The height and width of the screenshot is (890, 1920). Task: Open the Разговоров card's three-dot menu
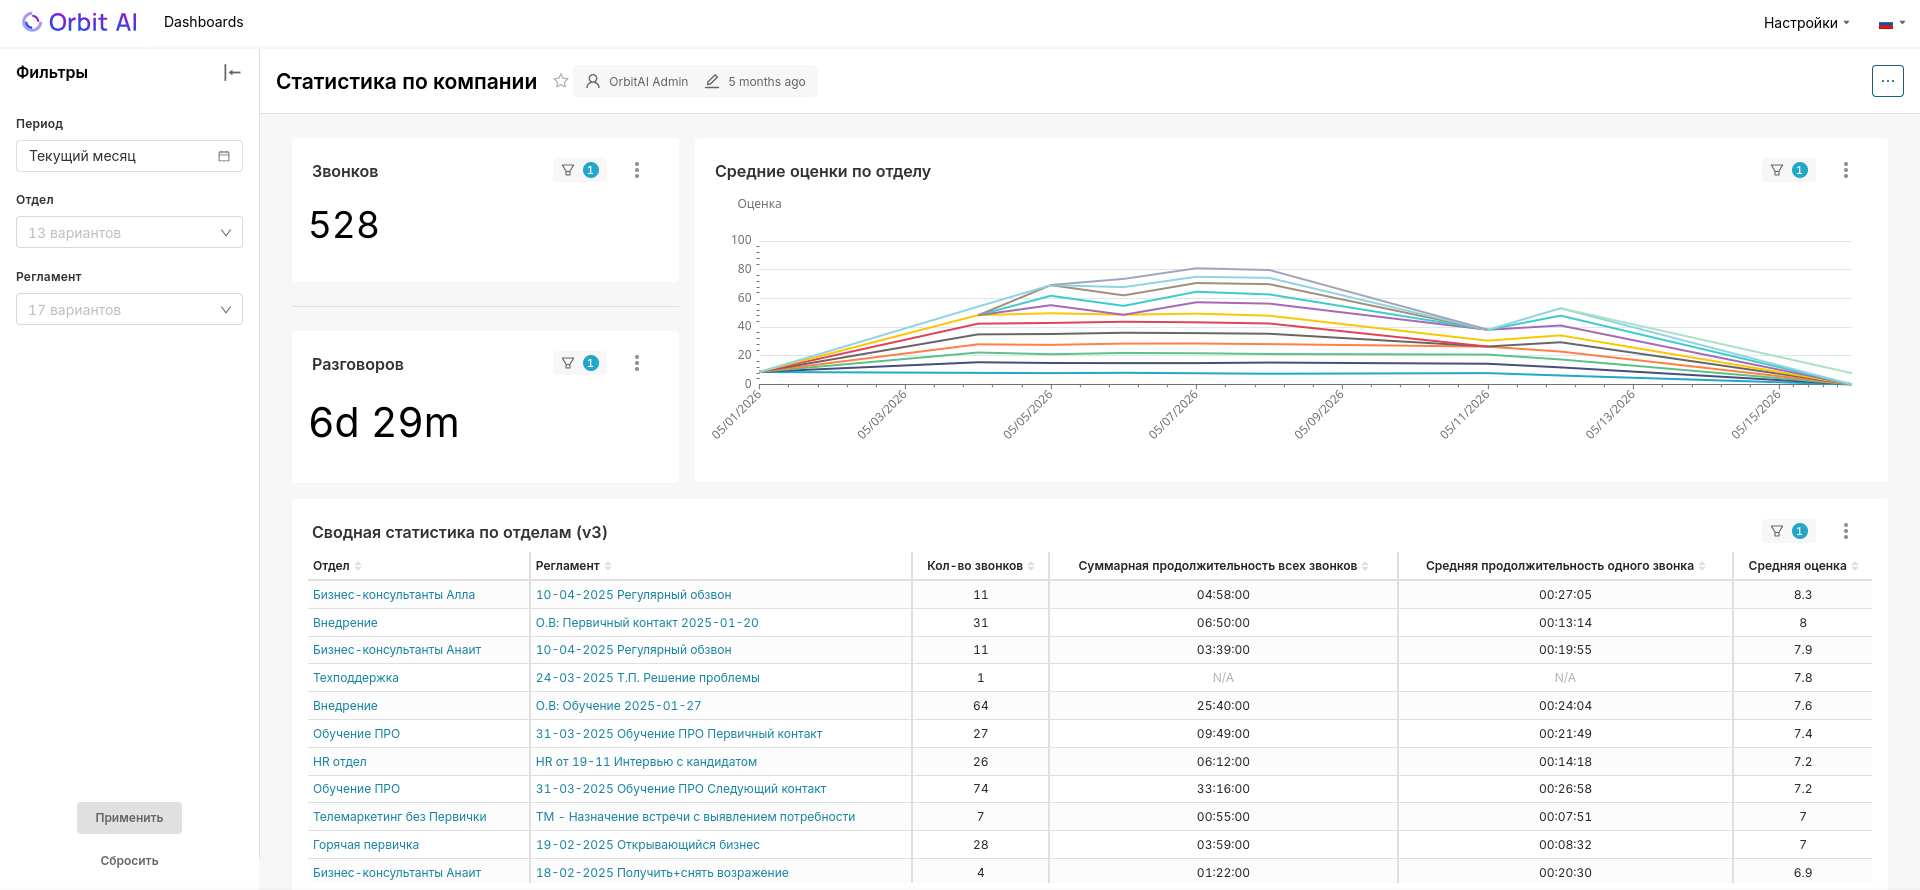[637, 363]
